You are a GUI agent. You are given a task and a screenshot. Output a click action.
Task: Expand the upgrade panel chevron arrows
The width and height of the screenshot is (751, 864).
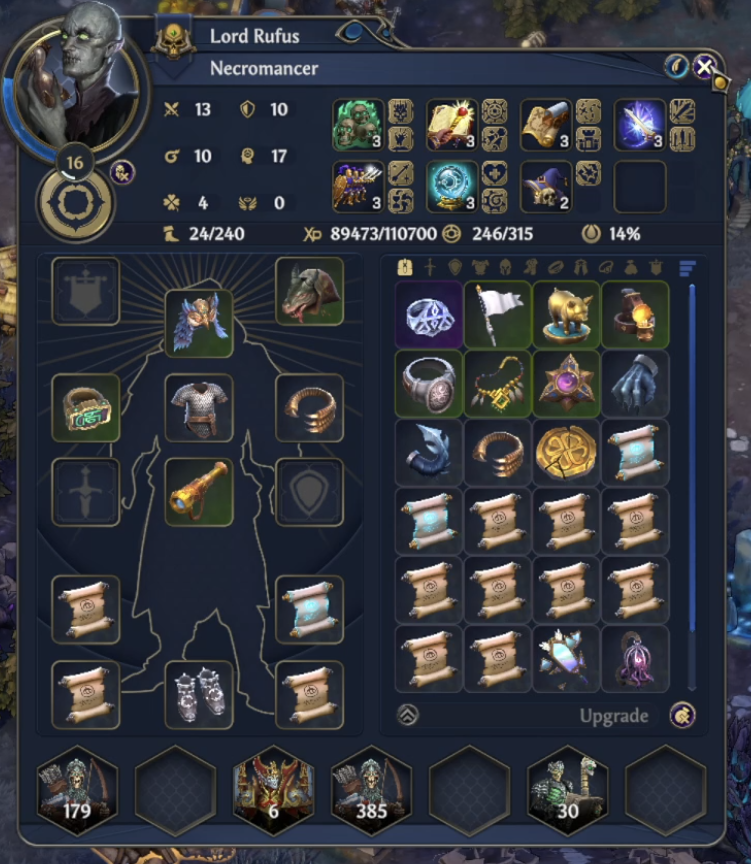point(408,715)
